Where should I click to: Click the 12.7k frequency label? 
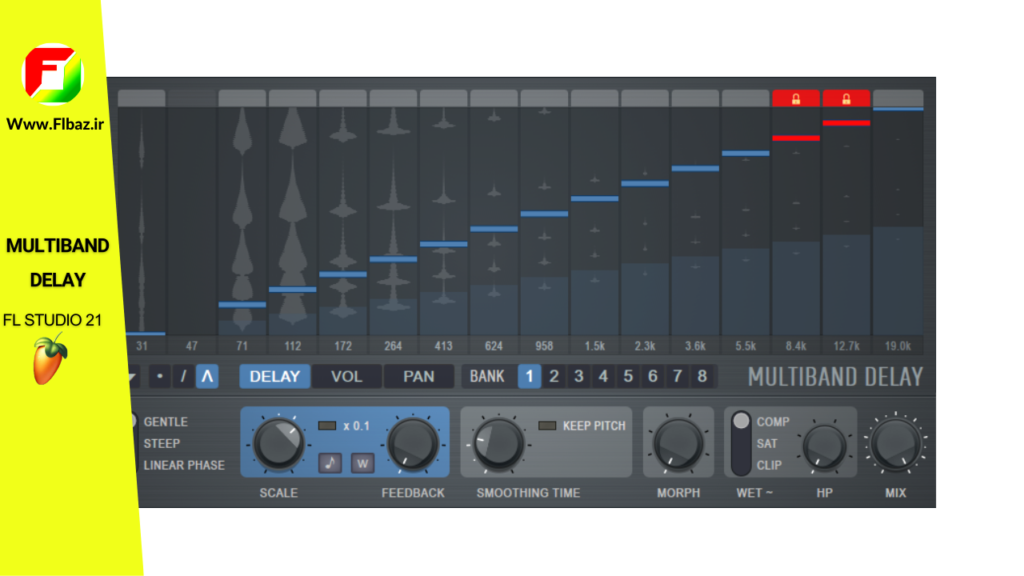(x=846, y=346)
